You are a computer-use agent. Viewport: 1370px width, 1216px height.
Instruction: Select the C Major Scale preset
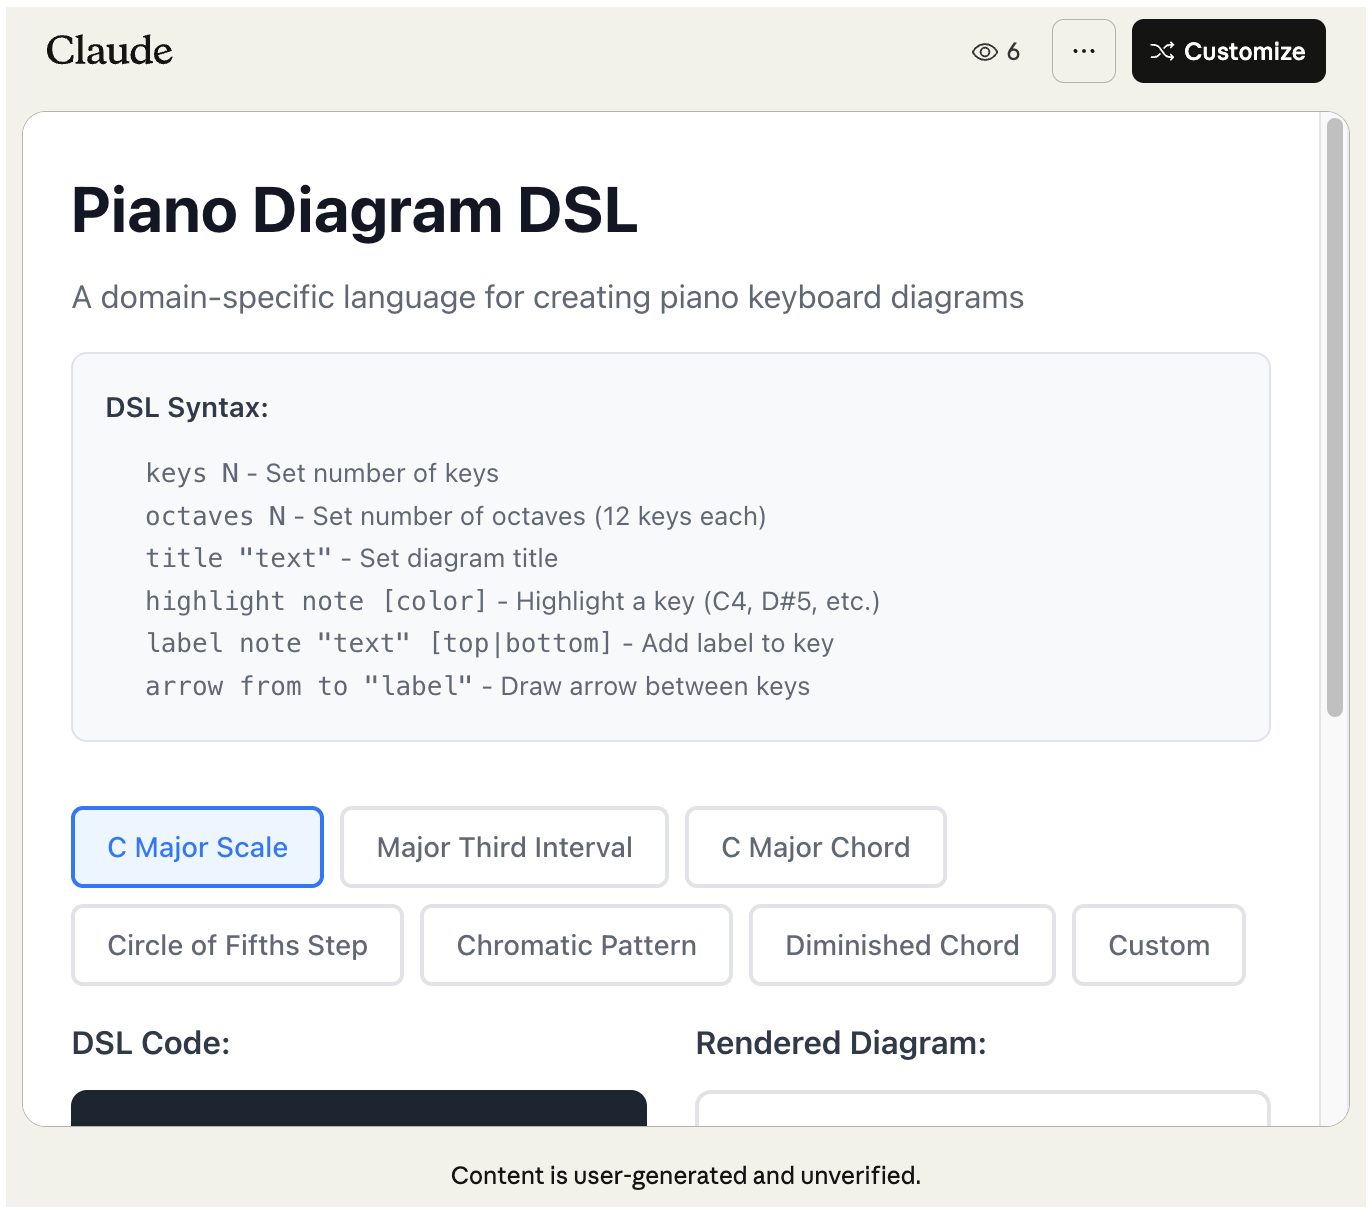point(197,847)
